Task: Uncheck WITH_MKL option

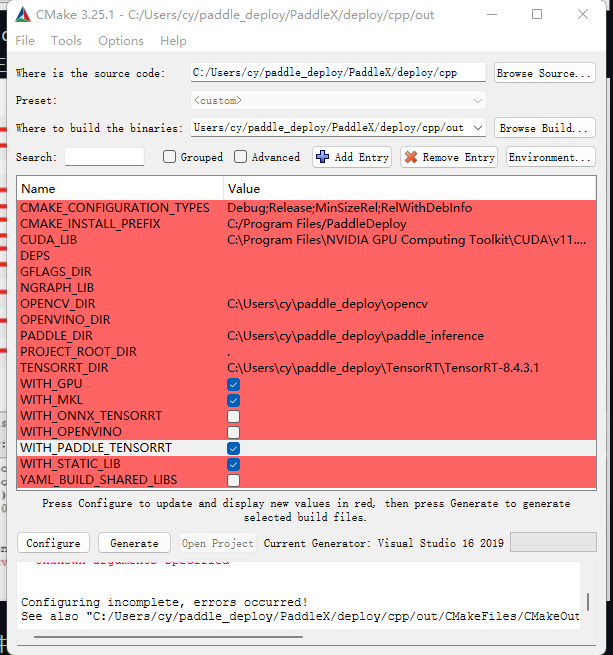Action: (x=234, y=400)
